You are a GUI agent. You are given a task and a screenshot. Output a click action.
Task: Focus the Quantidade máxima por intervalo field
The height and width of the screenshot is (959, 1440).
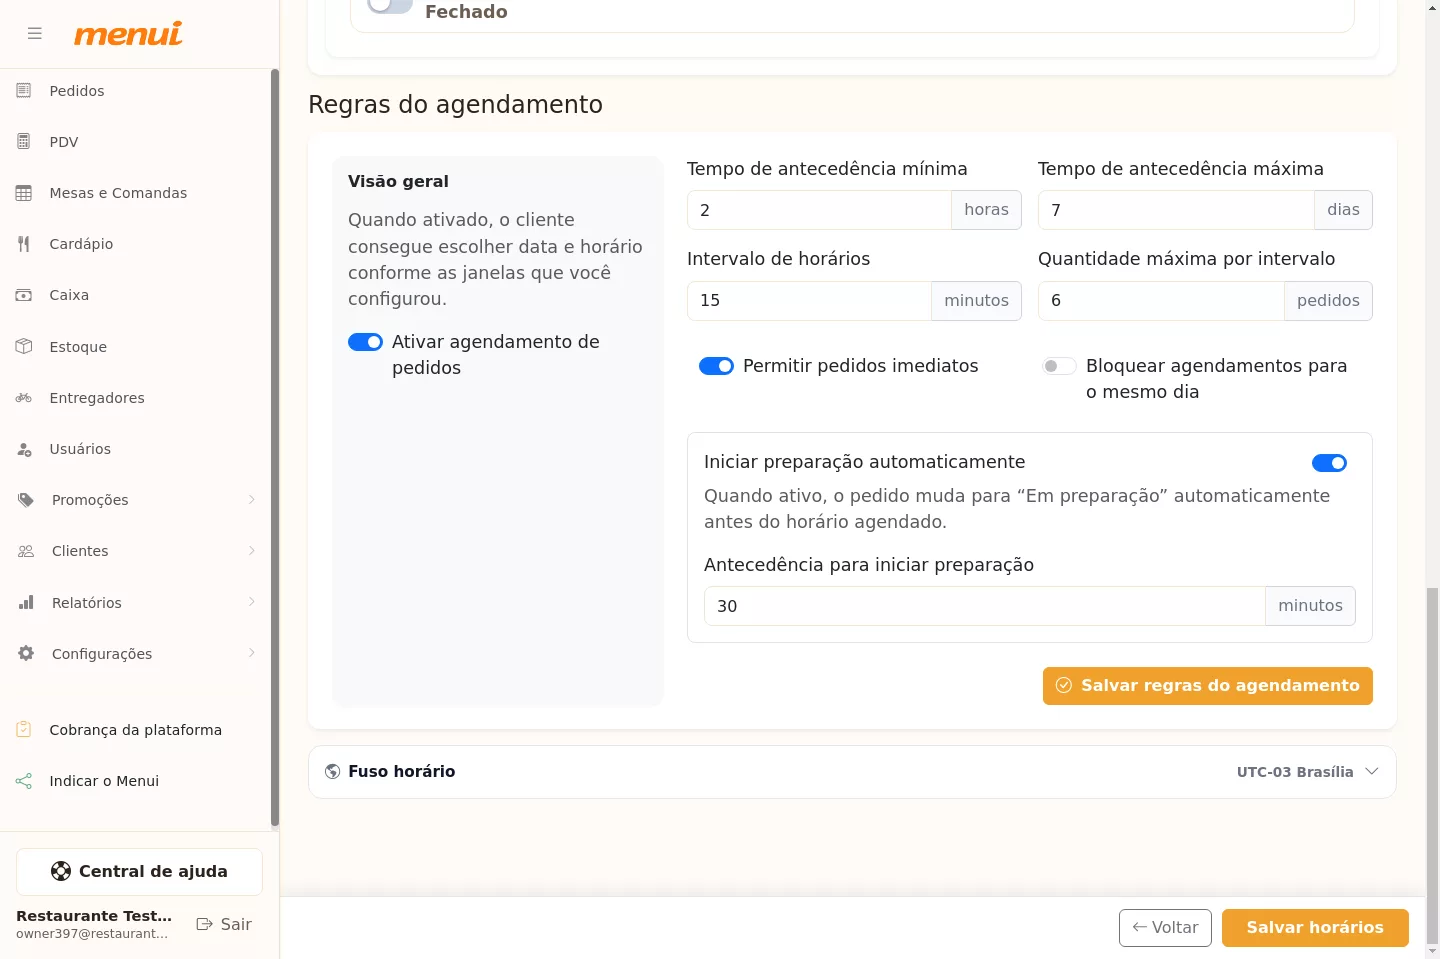pyautogui.click(x=1161, y=301)
